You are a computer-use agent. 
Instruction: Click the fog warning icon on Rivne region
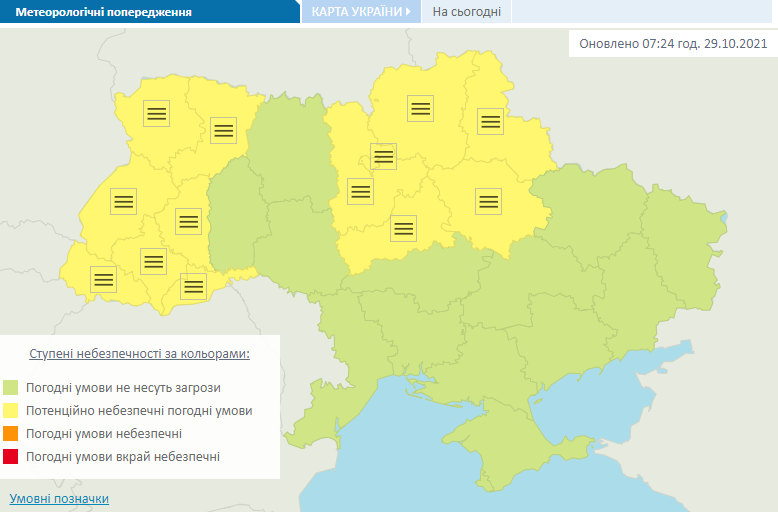click(x=223, y=130)
